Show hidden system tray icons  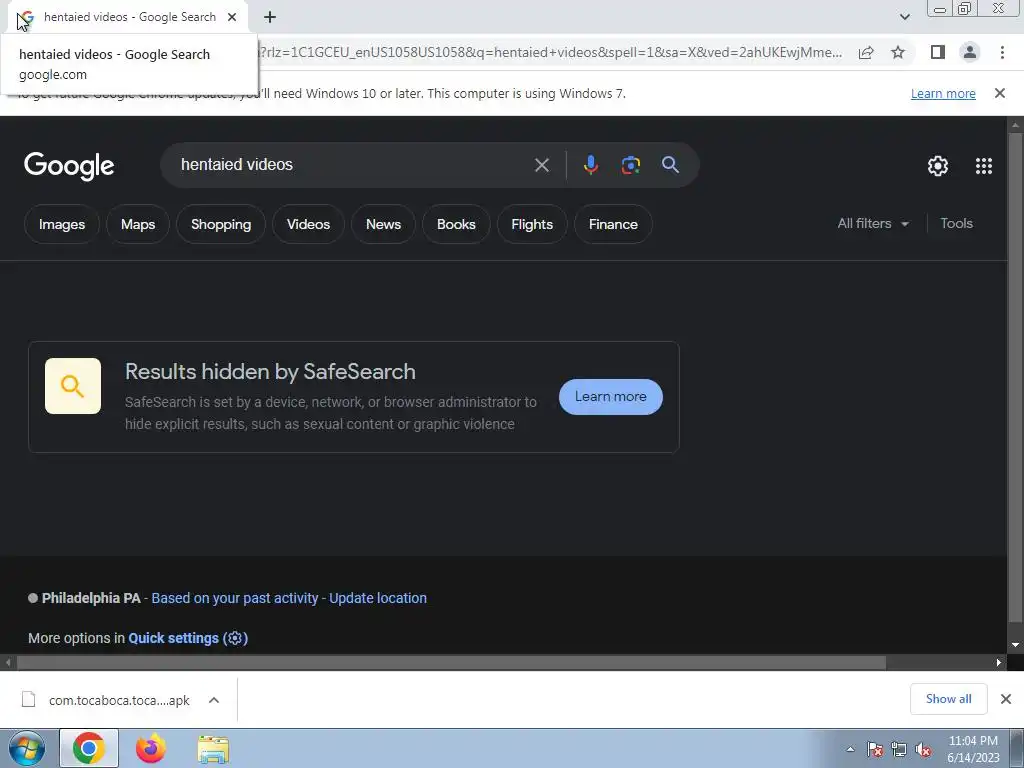tap(850, 749)
